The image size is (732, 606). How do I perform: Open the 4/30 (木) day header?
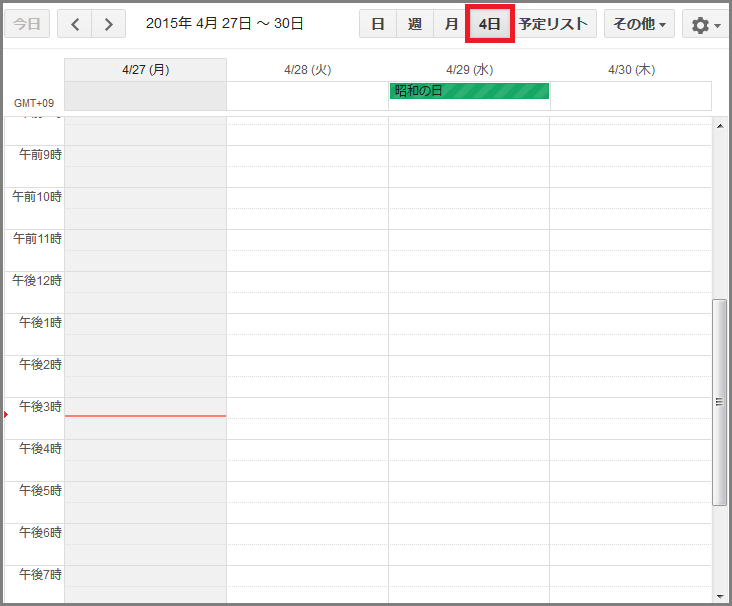[x=632, y=70]
